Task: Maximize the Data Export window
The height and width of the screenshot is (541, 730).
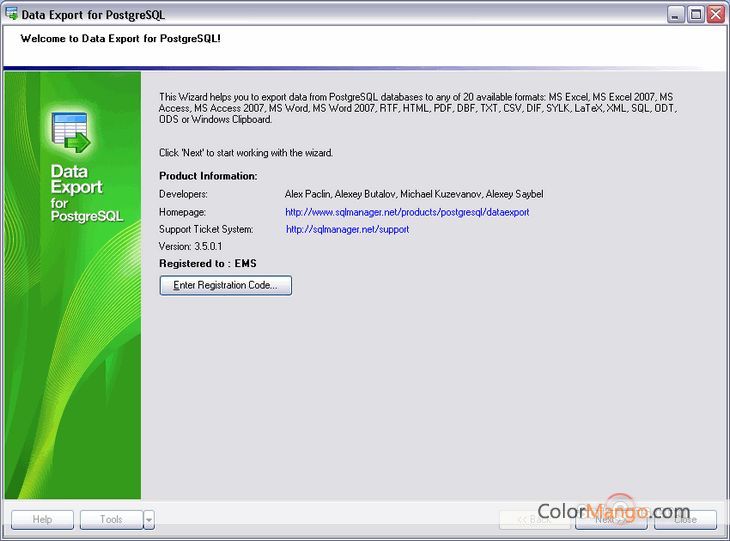Action: click(696, 14)
